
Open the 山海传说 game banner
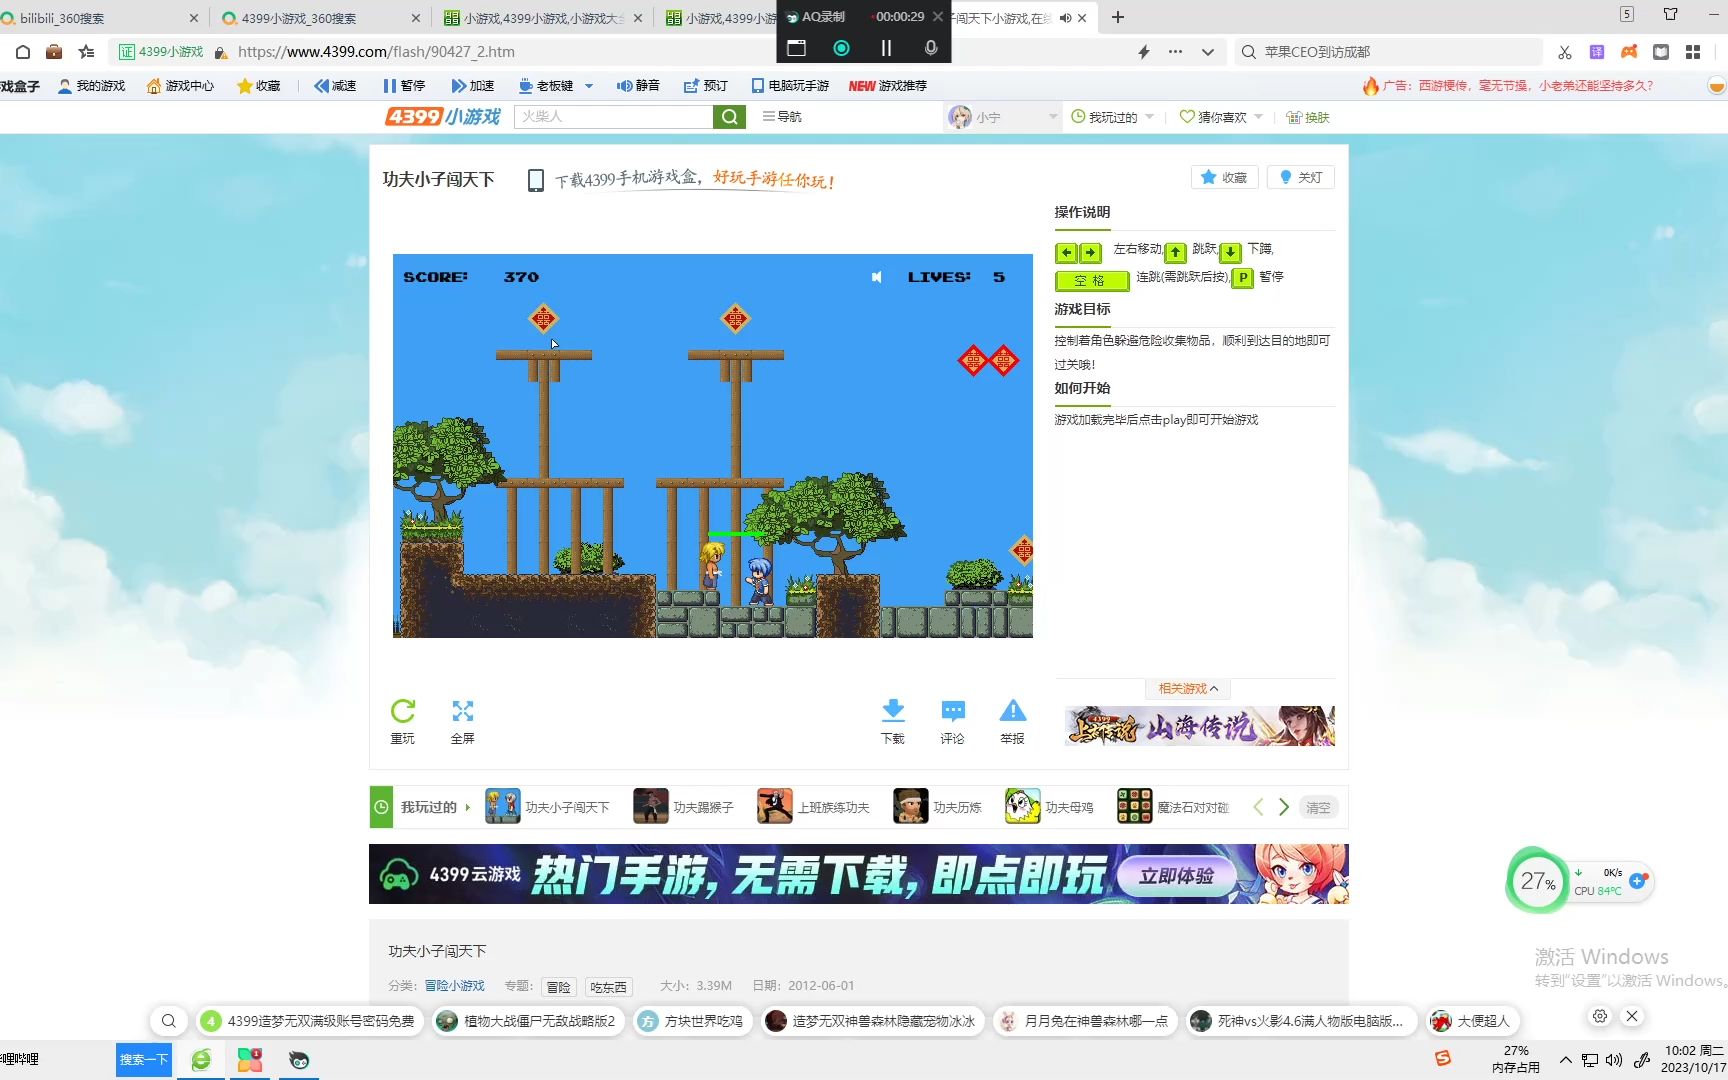[x=1200, y=726]
